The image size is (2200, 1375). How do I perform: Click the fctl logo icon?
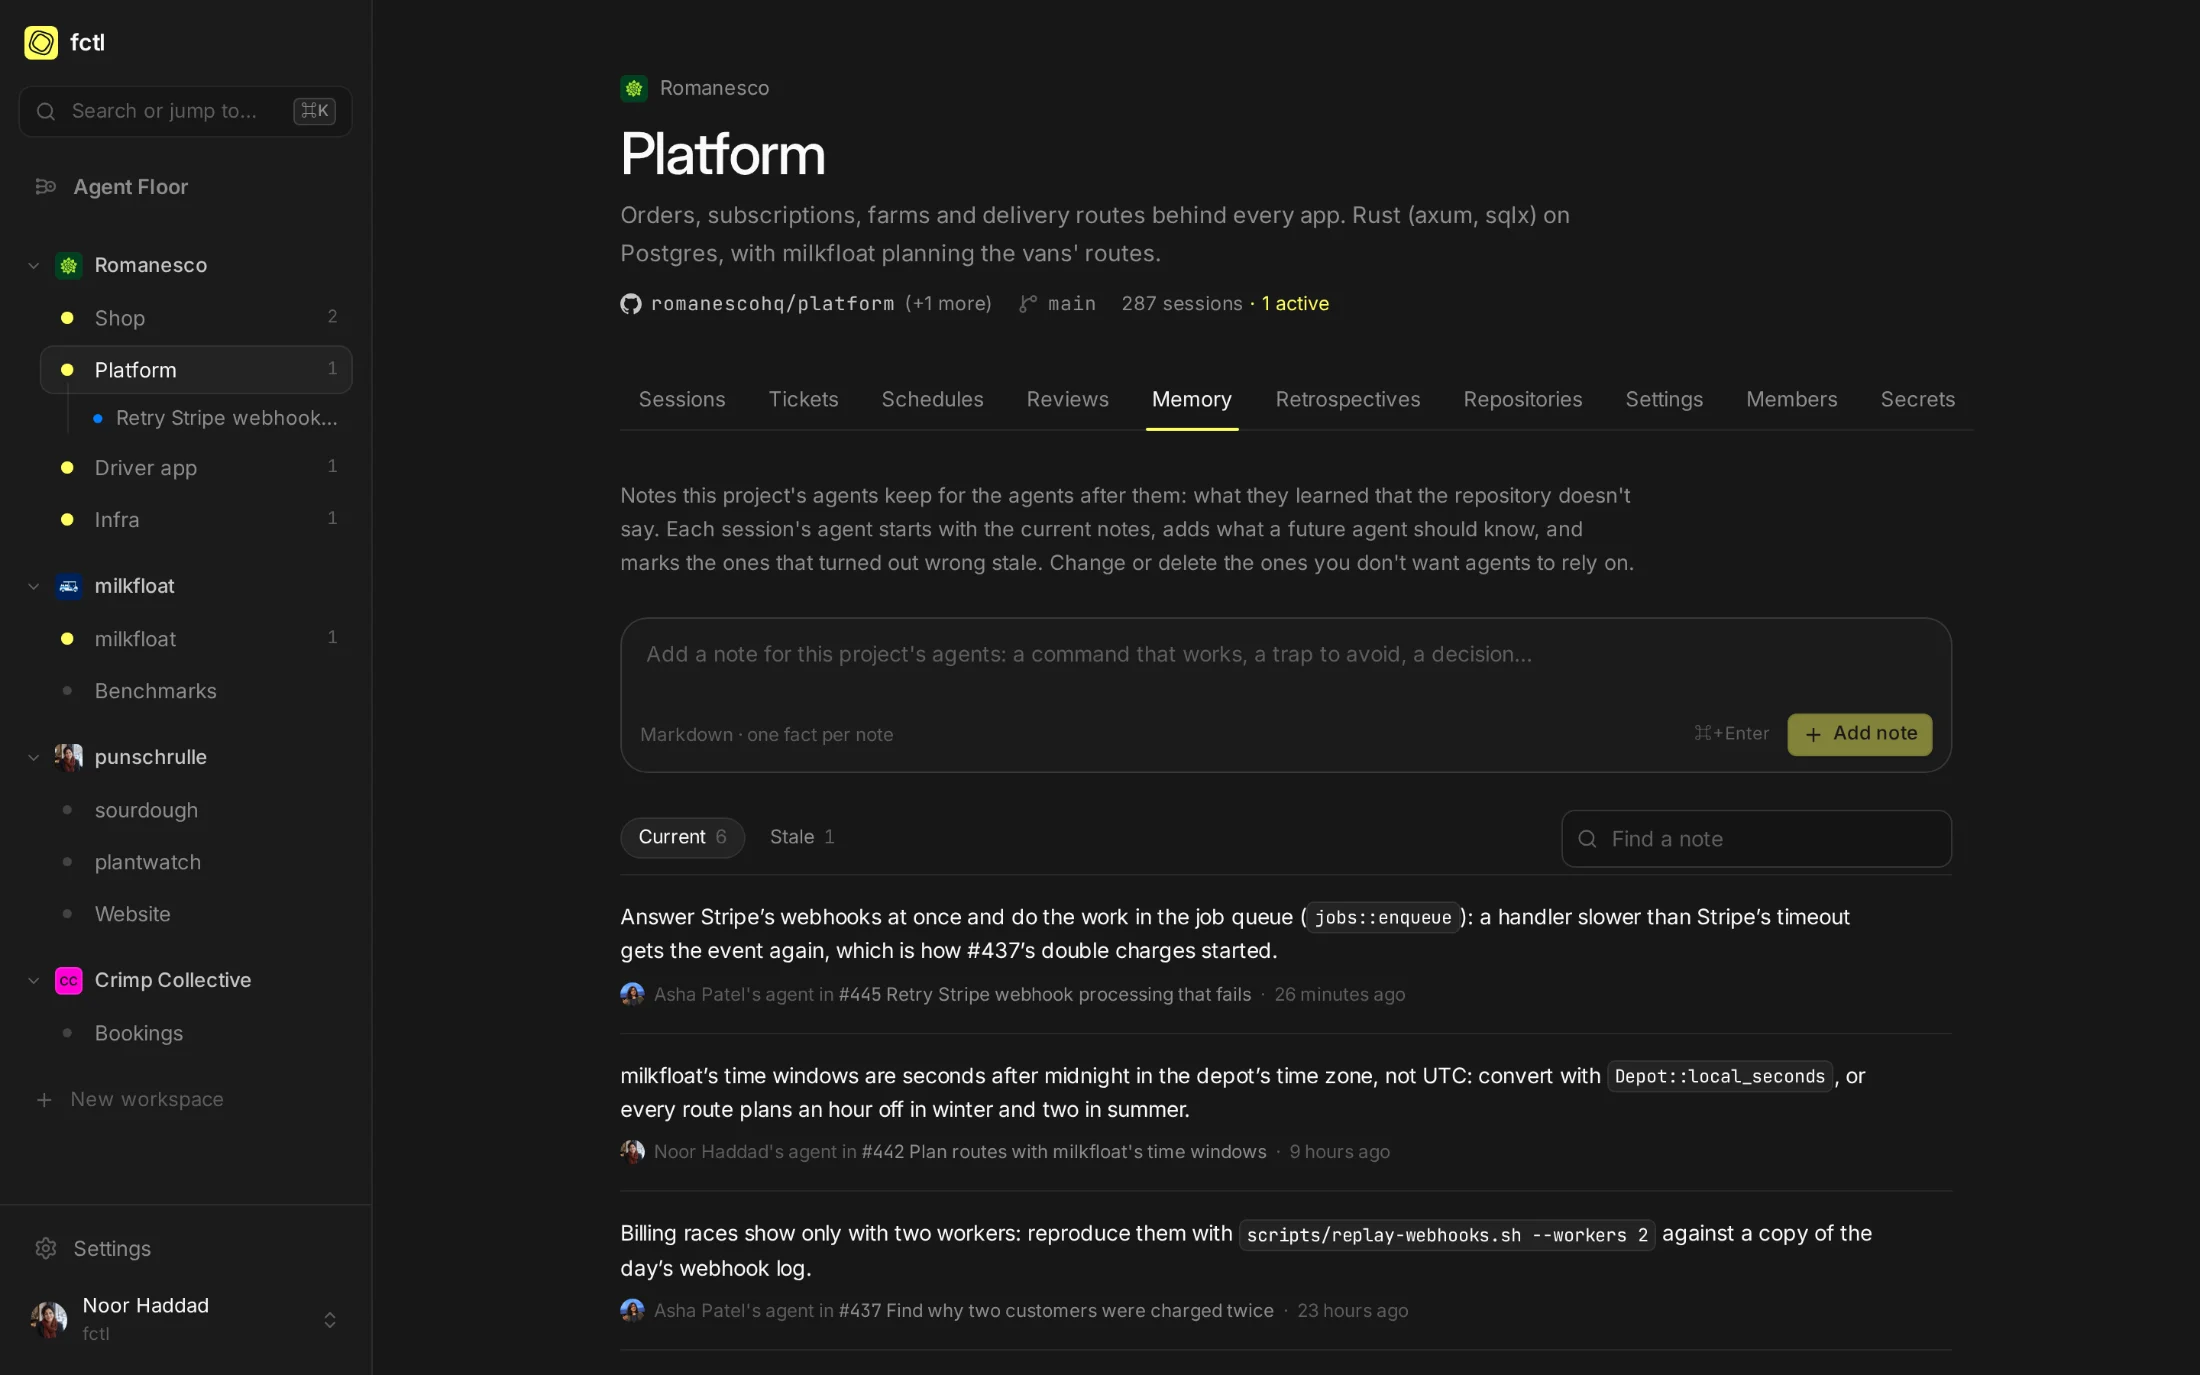pos(41,43)
